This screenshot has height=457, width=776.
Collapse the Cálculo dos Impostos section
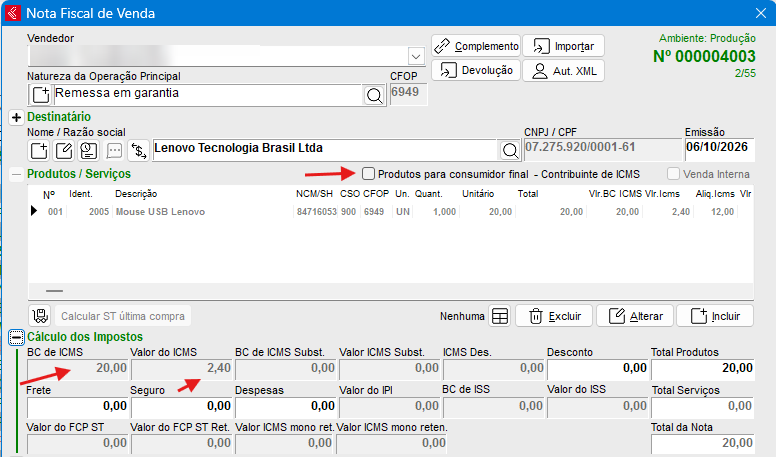click(16, 338)
